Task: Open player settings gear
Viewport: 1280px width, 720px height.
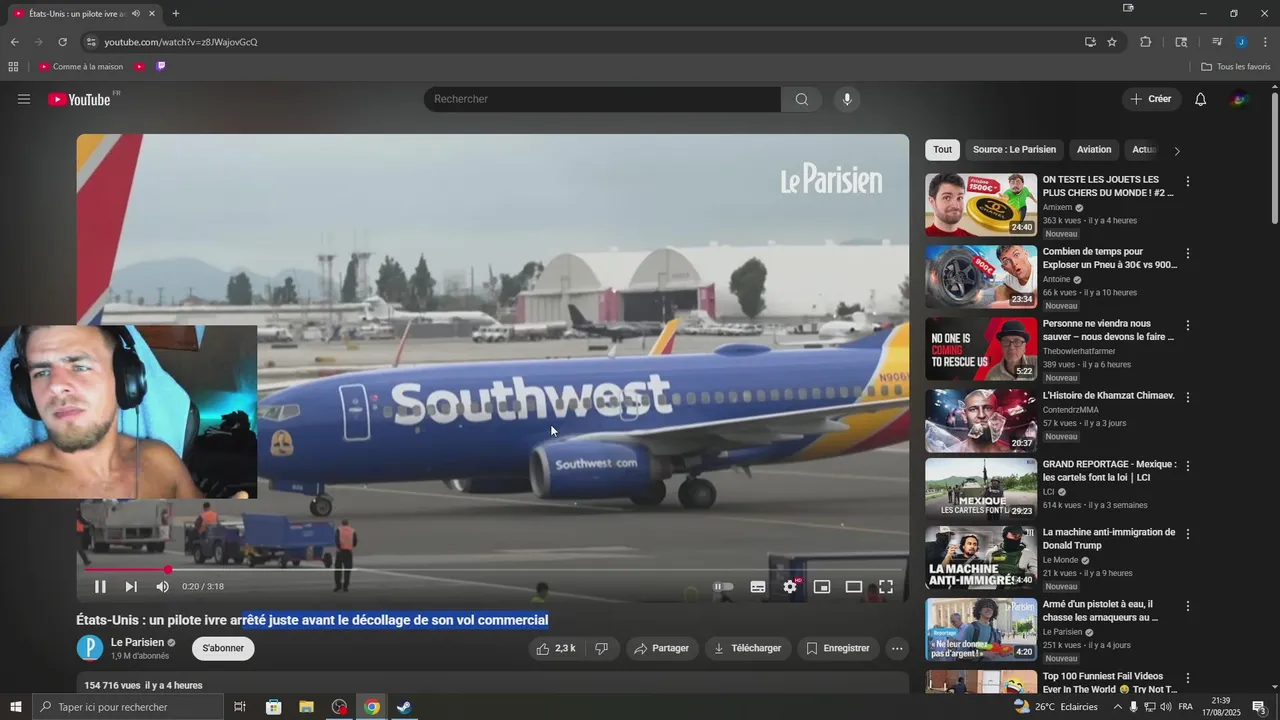Action: coord(790,587)
